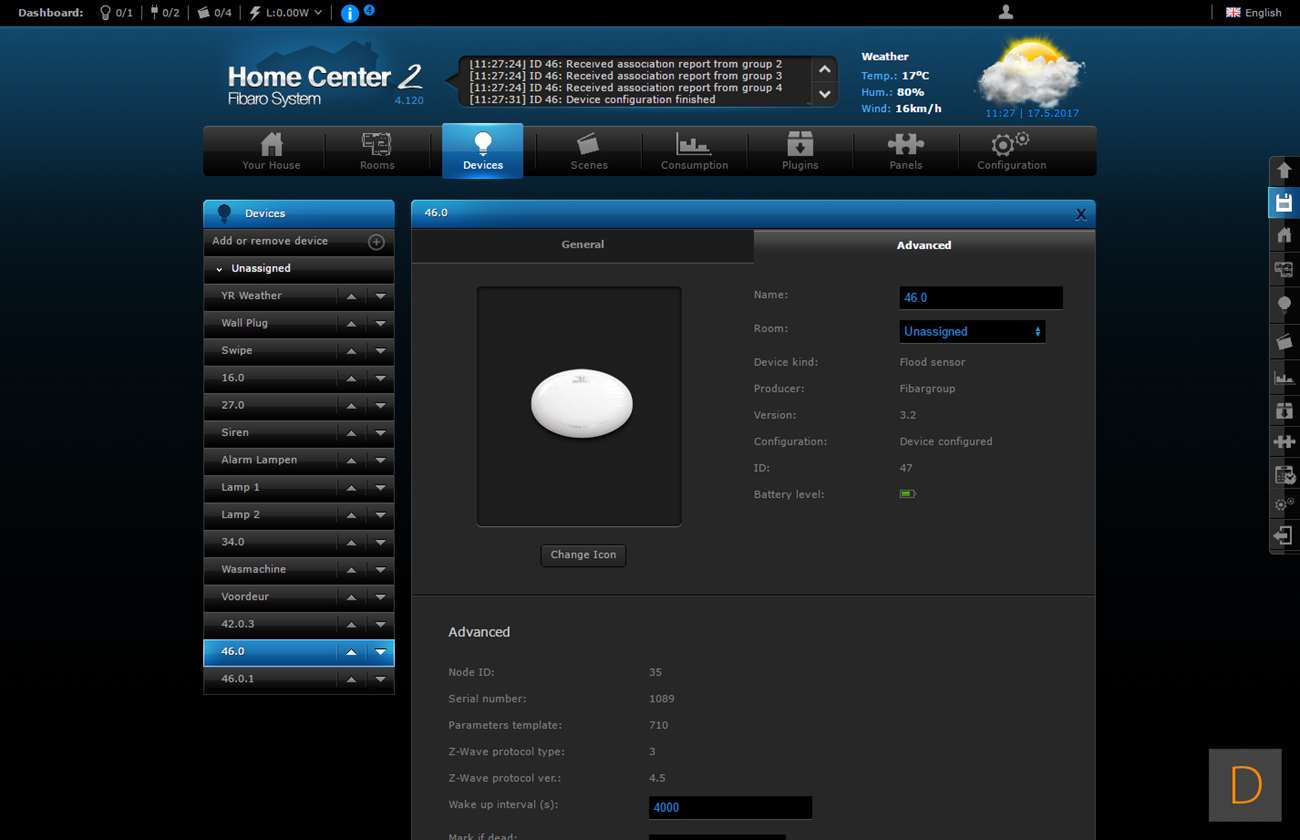Screen dimensions: 1300x840
Task: Click the Devices panel header bulb icon
Action: 224,213
